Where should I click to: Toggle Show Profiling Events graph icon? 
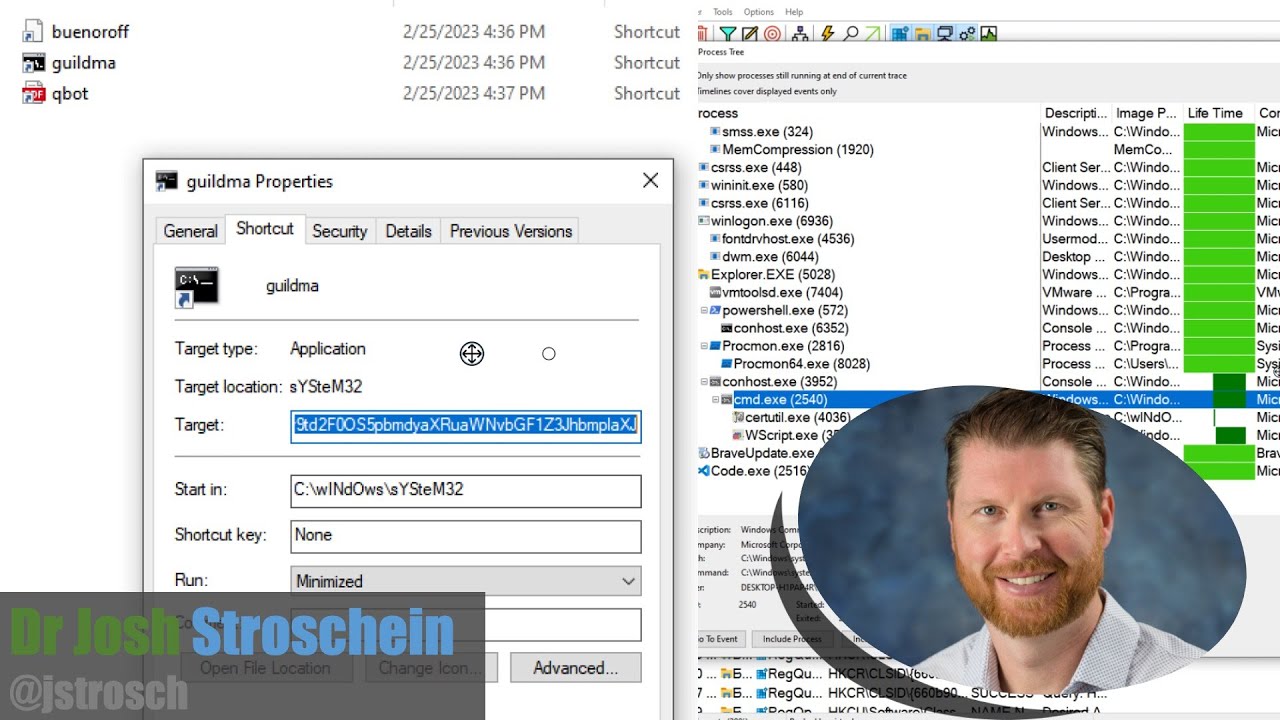coord(989,34)
